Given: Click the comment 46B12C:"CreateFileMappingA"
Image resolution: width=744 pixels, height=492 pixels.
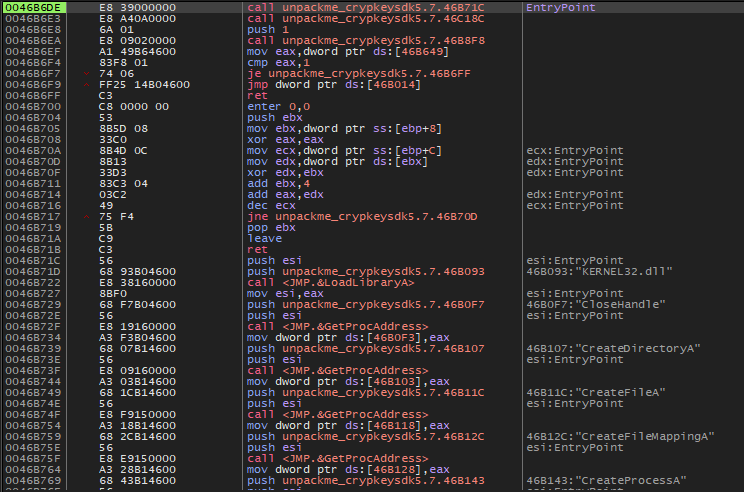Looking at the screenshot, I should [x=621, y=436].
